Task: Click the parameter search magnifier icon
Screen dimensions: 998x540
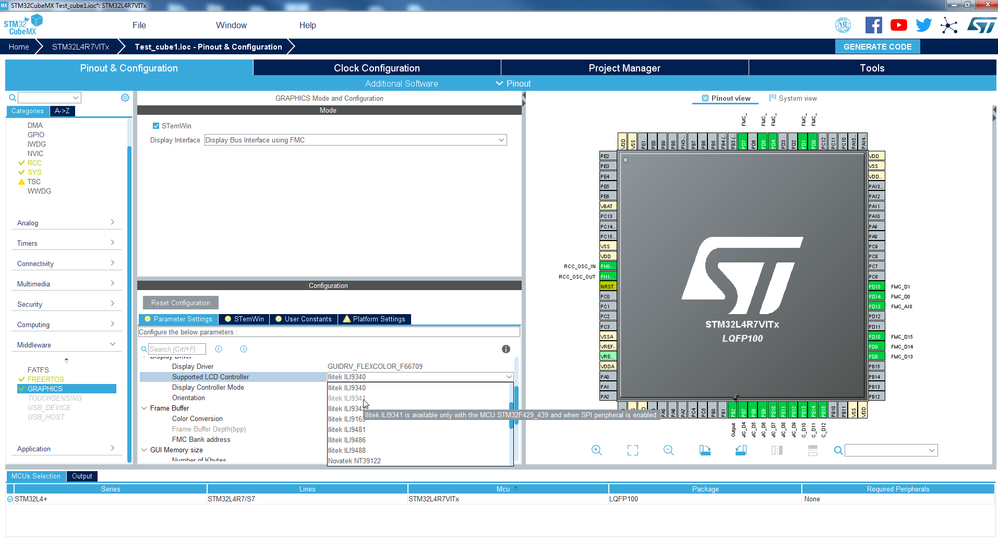Action: pos(144,349)
